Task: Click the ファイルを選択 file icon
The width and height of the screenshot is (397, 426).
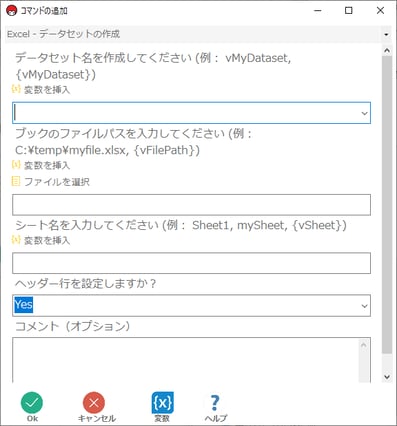Action: pyautogui.click(x=16, y=181)
